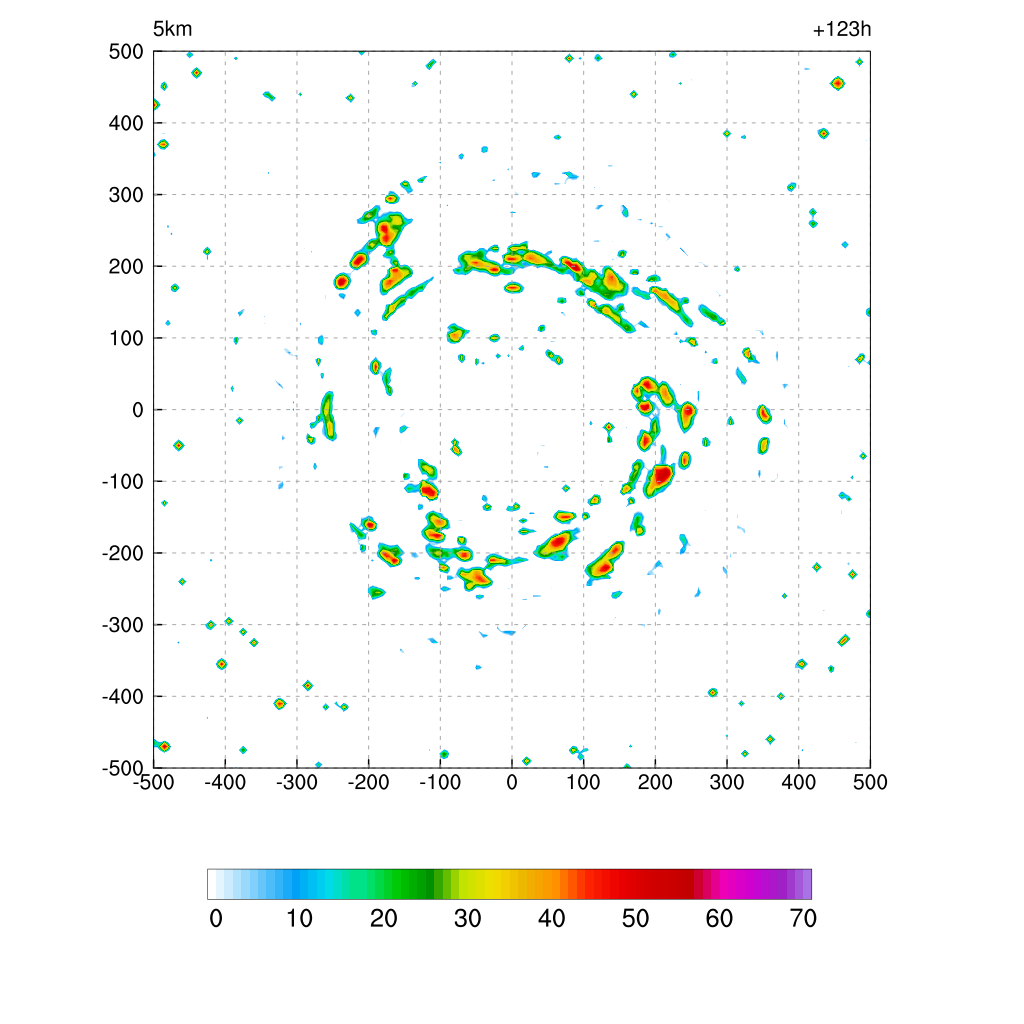
Task: Click the y-axis tick label "-300"
Action: click(123, 625)
